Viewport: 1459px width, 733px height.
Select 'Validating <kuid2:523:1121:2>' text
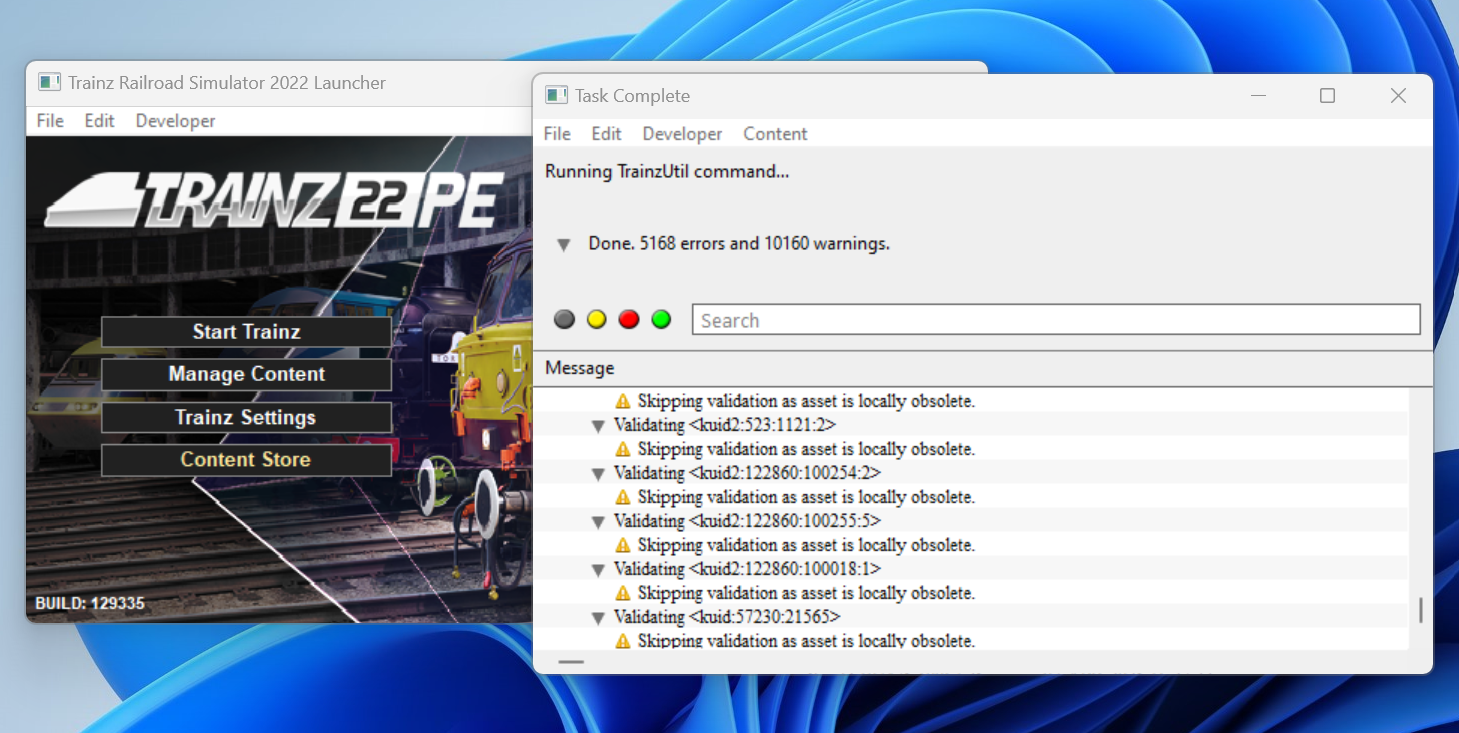pyautogui.click(x=725, y=425)
